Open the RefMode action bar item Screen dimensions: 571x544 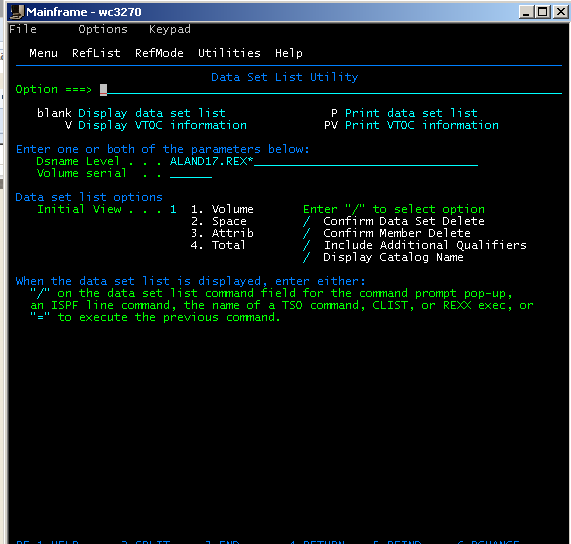159,53
